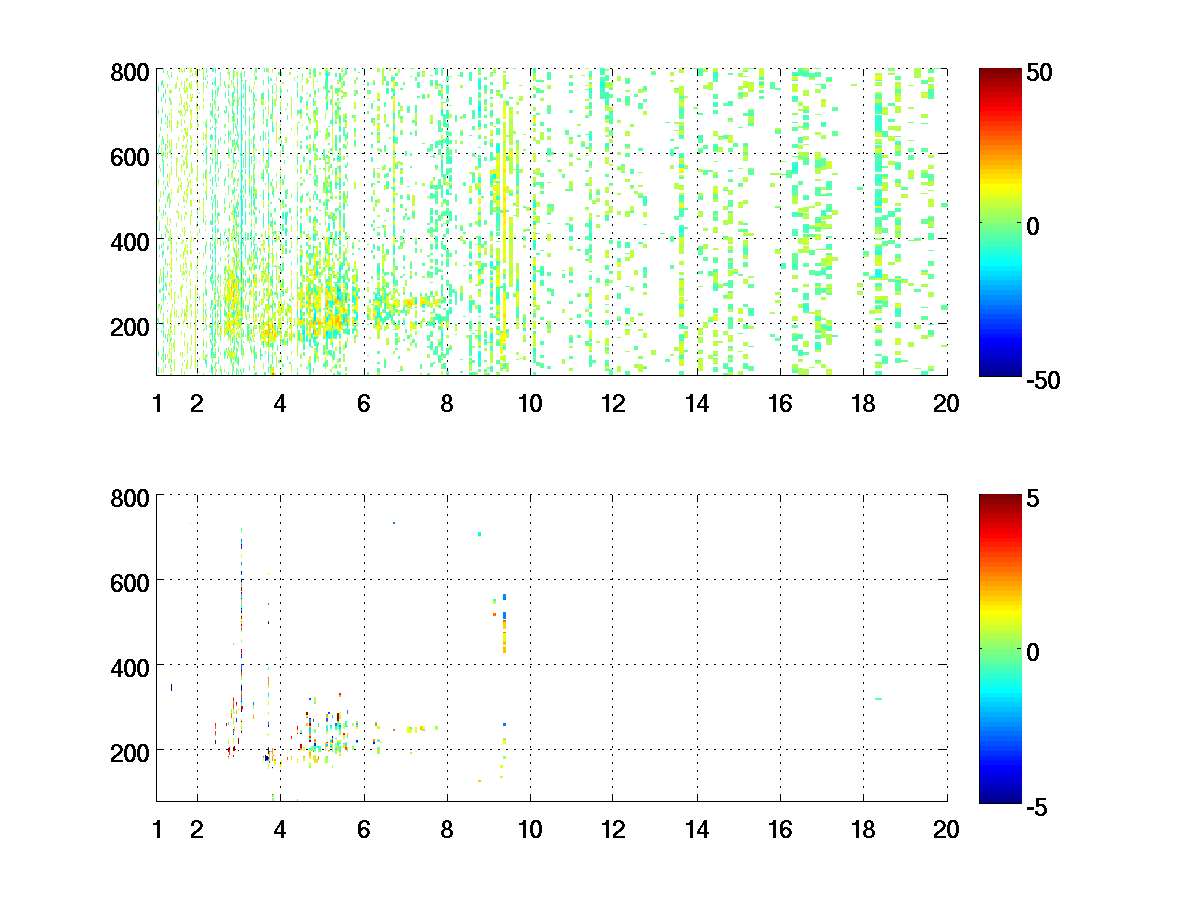Viewport: 1200px width, 900px height.
Task: Select the sparse heatmap axes with the ±5 colorbar
Action: [x=552, y=647]
